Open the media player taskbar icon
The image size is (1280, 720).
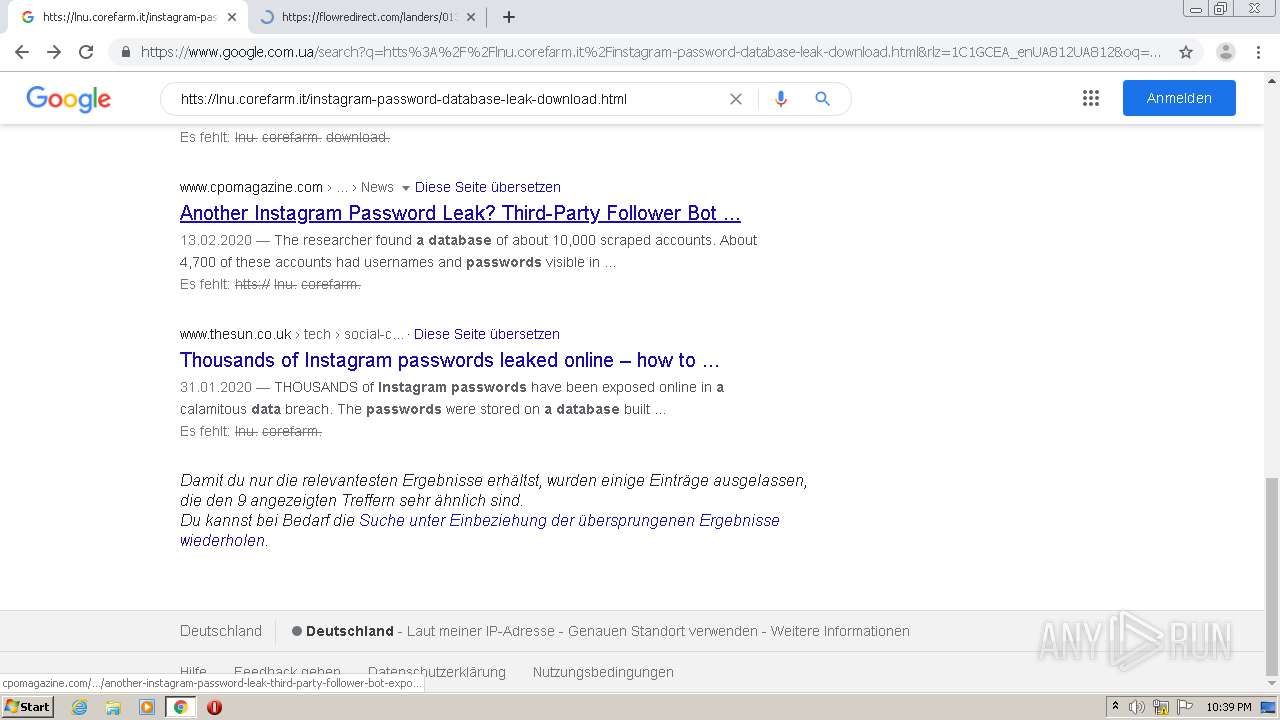point(147,707)
